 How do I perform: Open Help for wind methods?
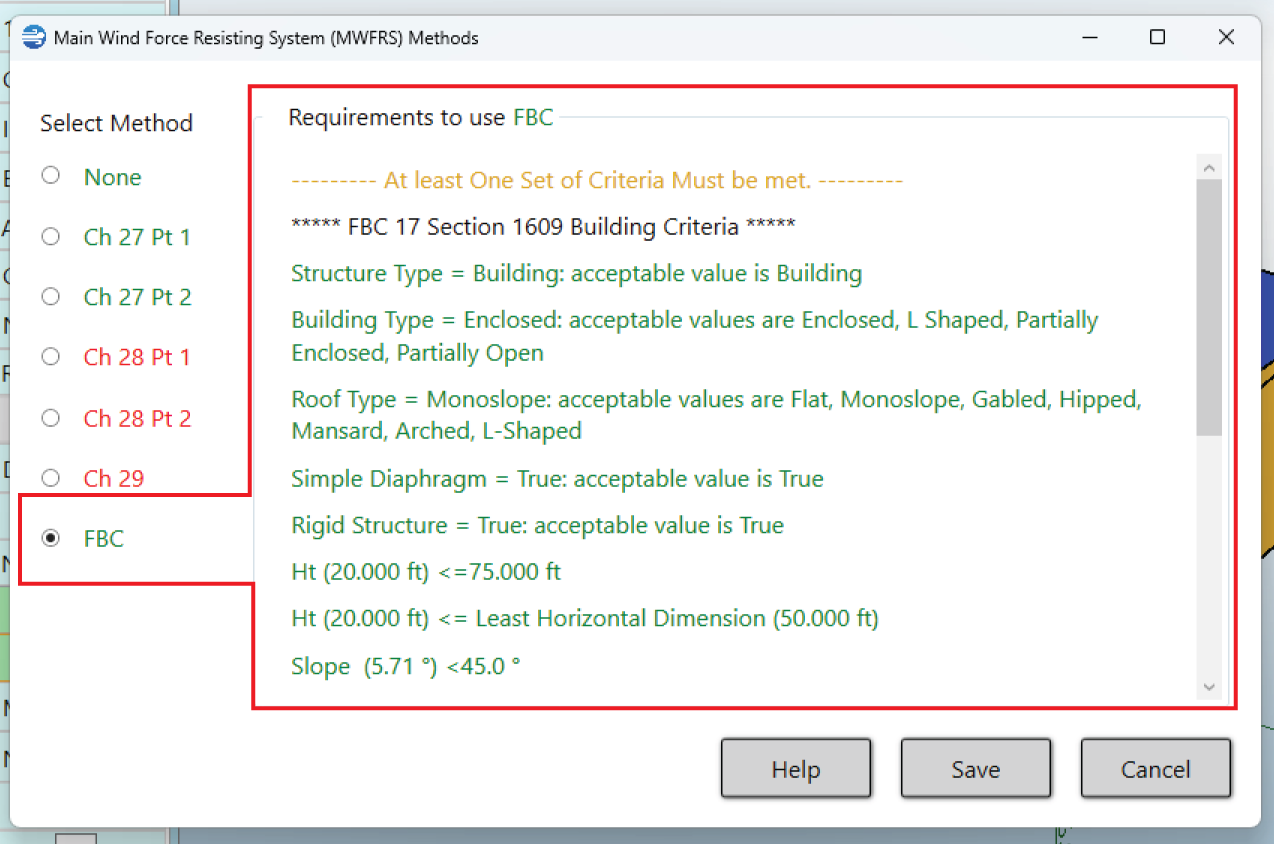tap(795, 769)
